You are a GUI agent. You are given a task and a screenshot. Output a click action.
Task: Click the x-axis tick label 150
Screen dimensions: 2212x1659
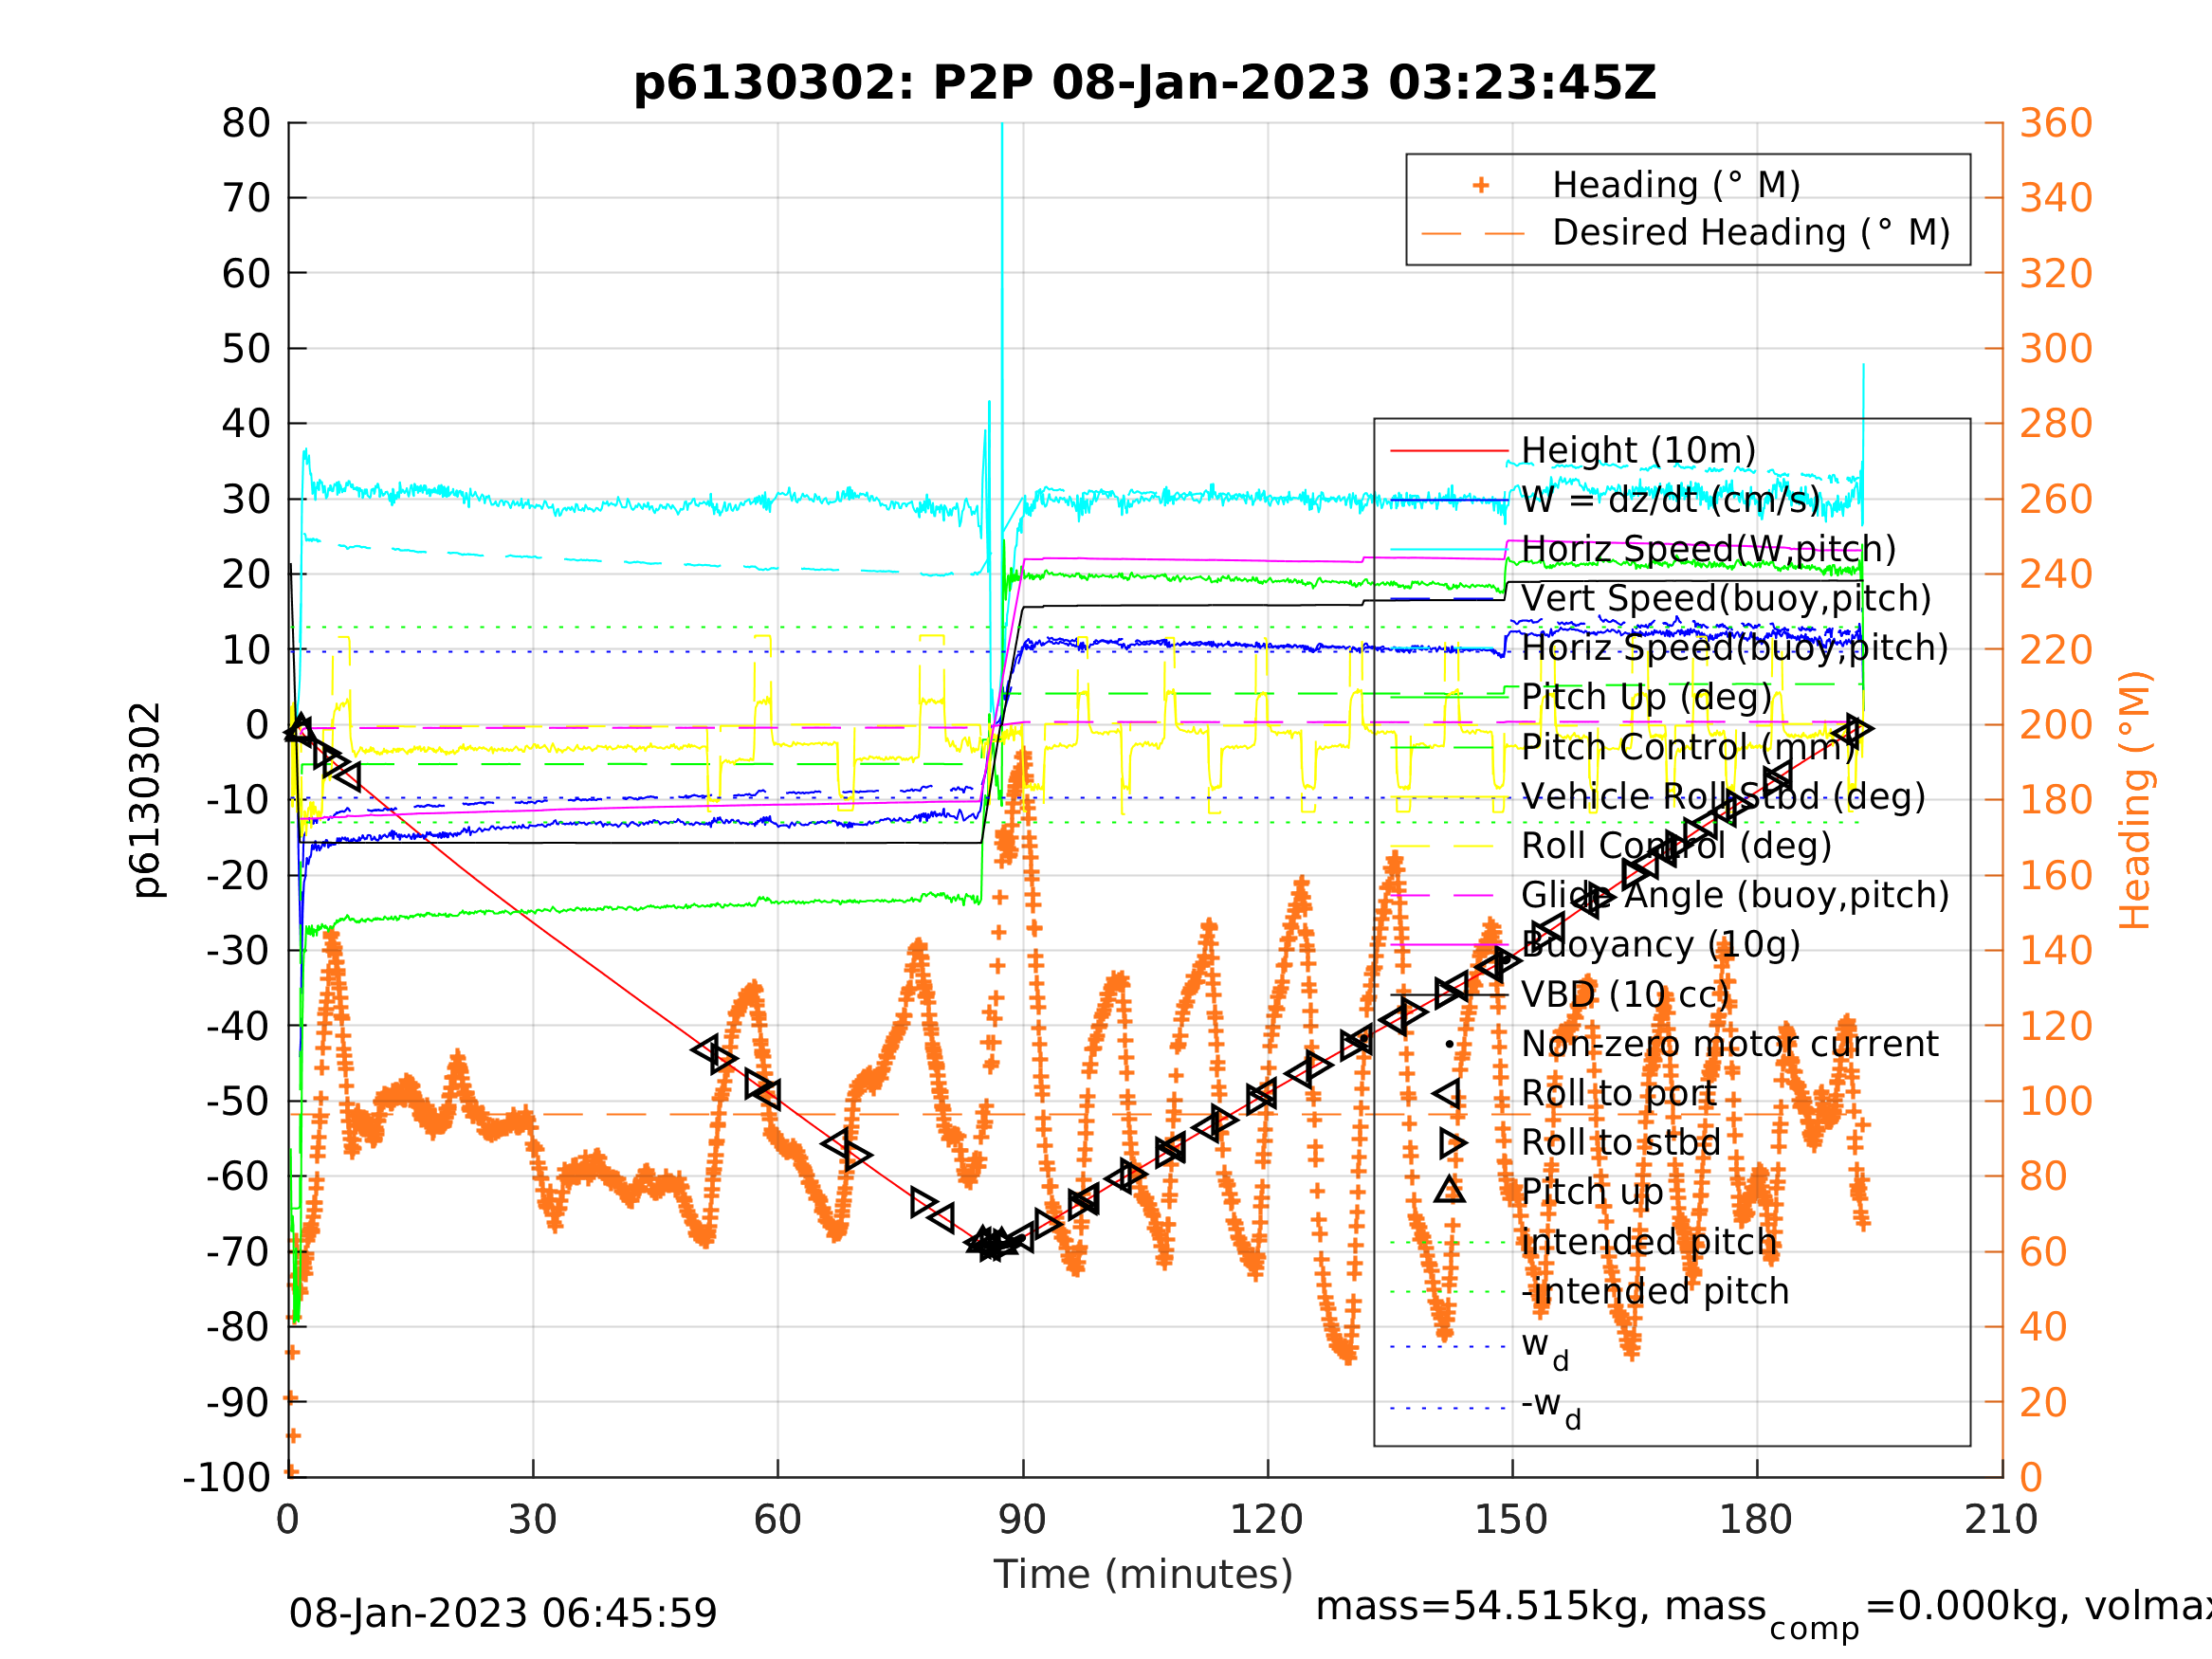point(1511,1520)
